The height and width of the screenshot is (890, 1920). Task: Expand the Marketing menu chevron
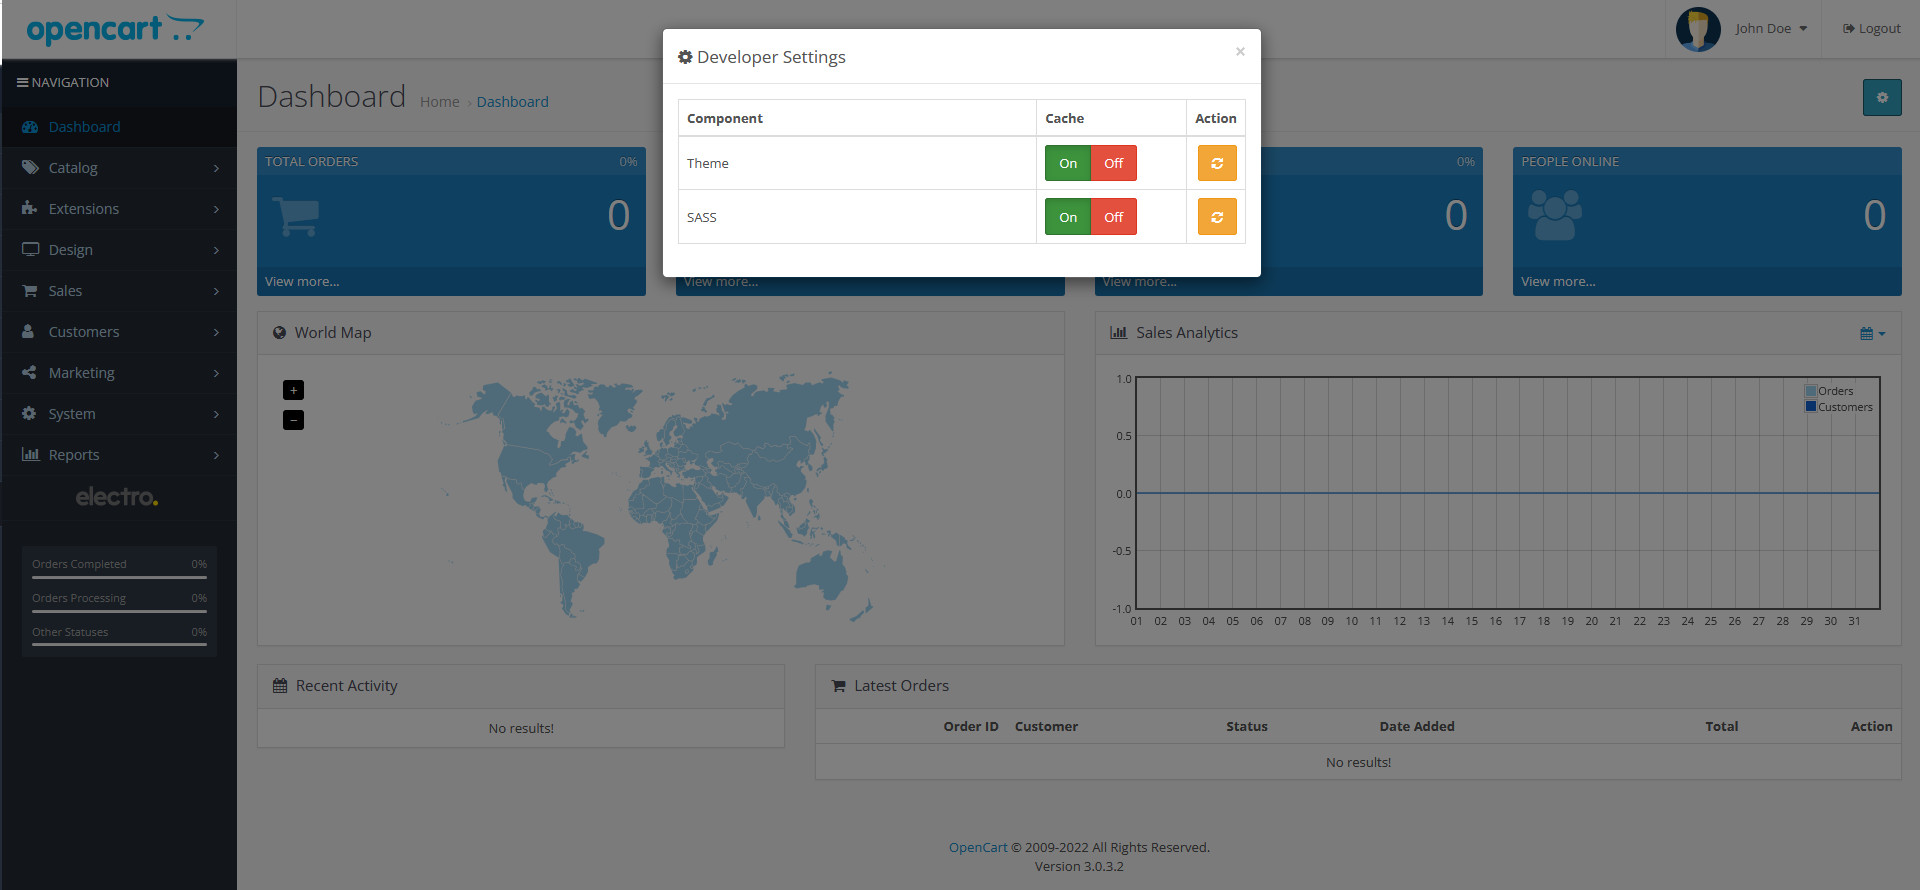coord(216,373)
